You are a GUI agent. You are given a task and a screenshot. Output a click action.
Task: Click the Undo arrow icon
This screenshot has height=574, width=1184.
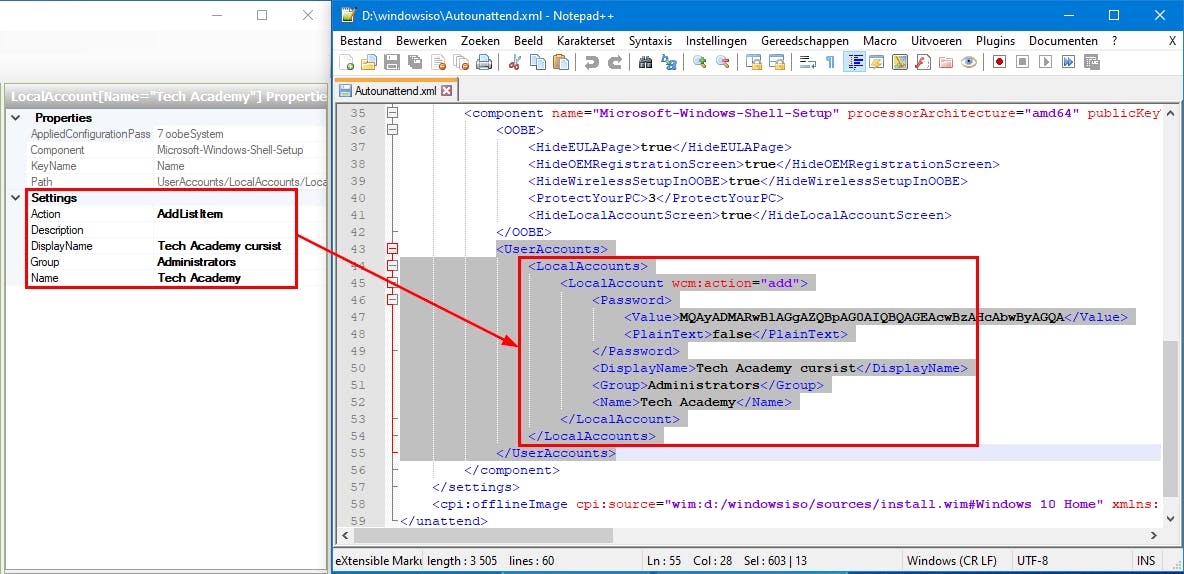click(591, 63)
